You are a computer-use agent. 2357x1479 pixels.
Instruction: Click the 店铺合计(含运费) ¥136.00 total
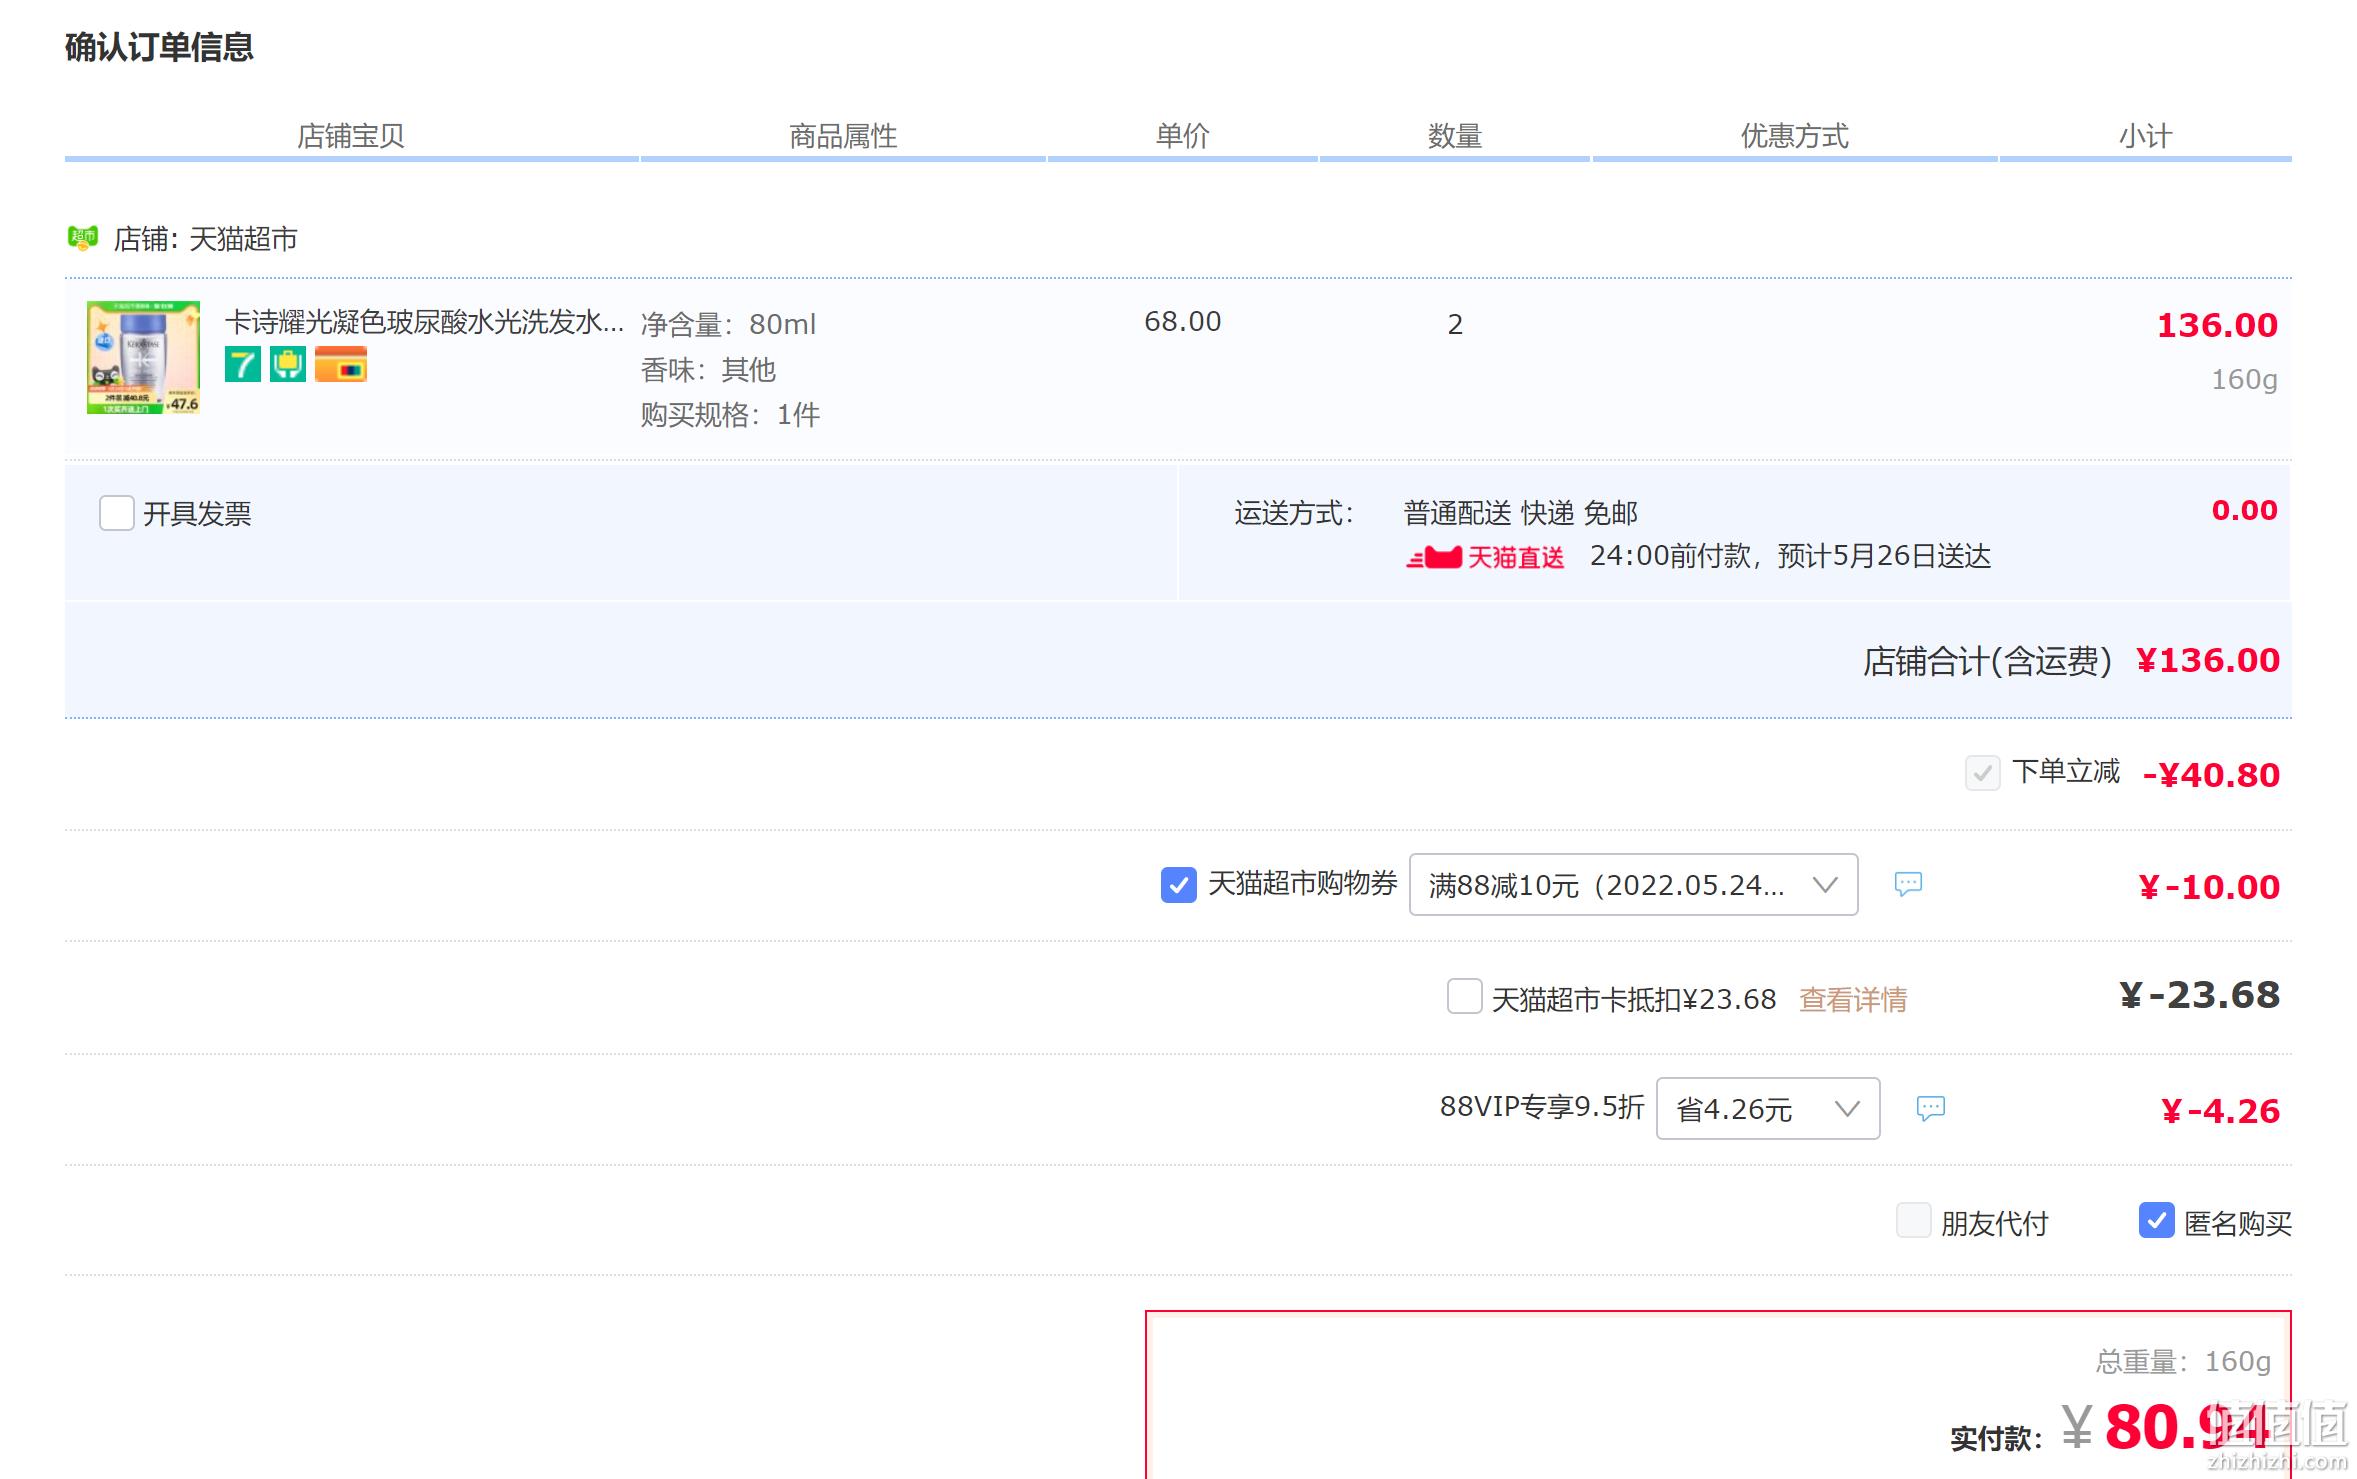click(2071, 661)
